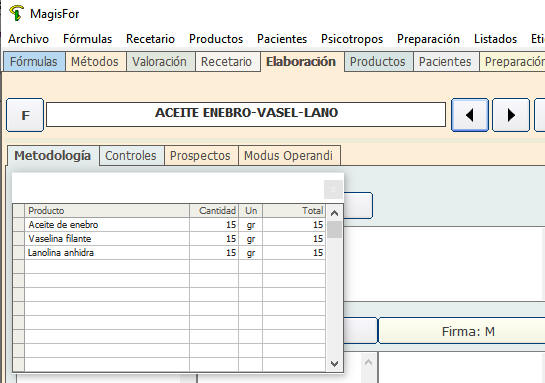Switch to the Métodos tab
This screenshot has width=545, height=383.
(95, 62)
